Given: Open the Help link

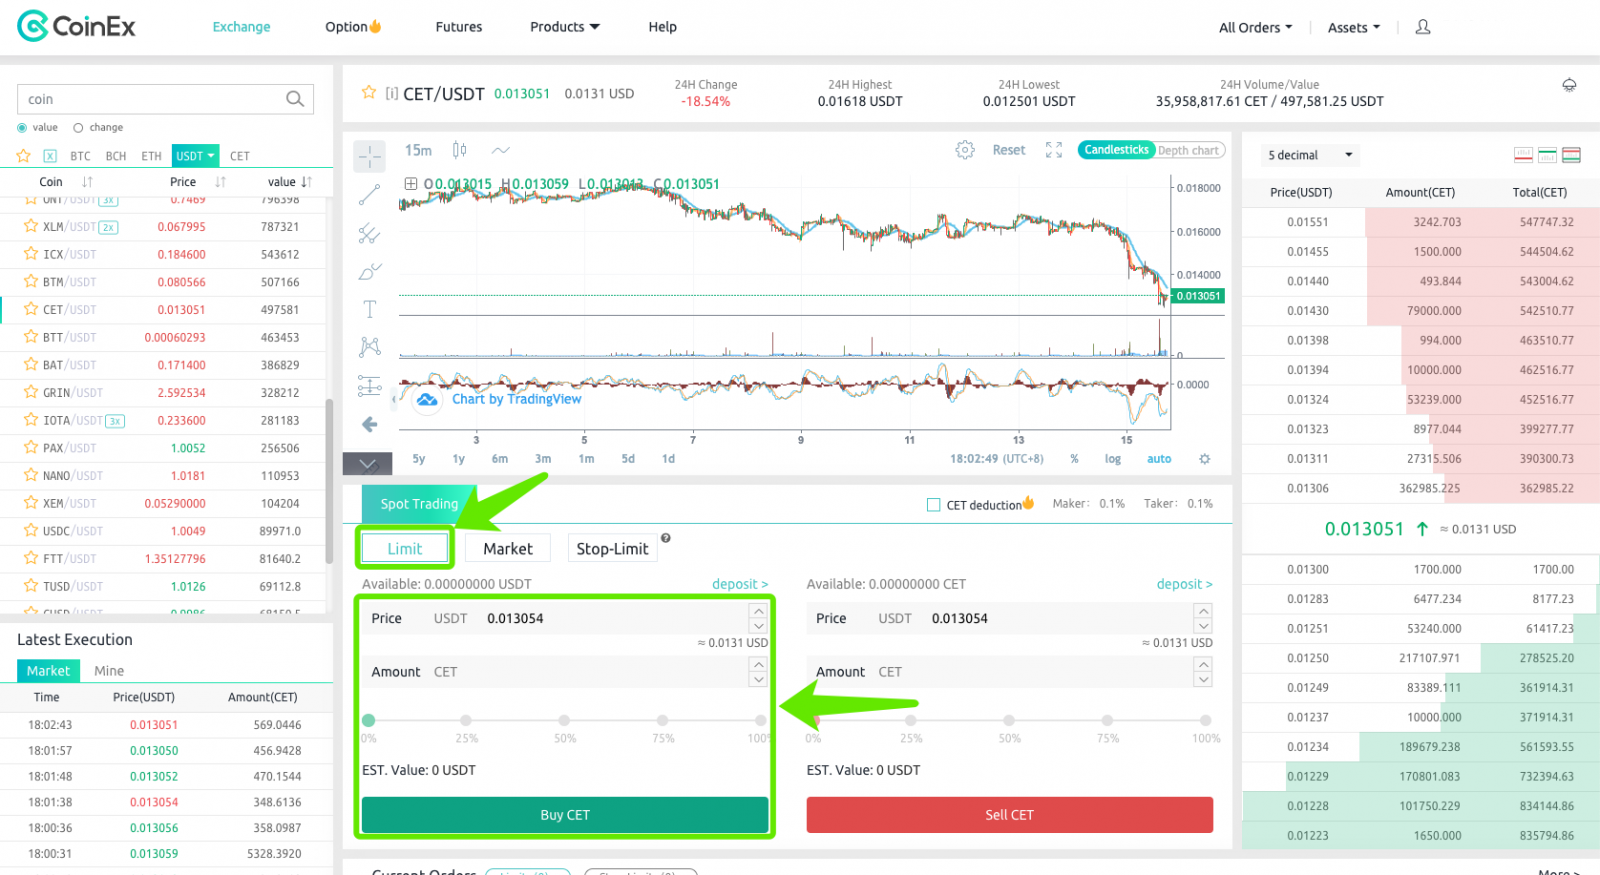Looking at the screenshot, I should tap(662, 27).
